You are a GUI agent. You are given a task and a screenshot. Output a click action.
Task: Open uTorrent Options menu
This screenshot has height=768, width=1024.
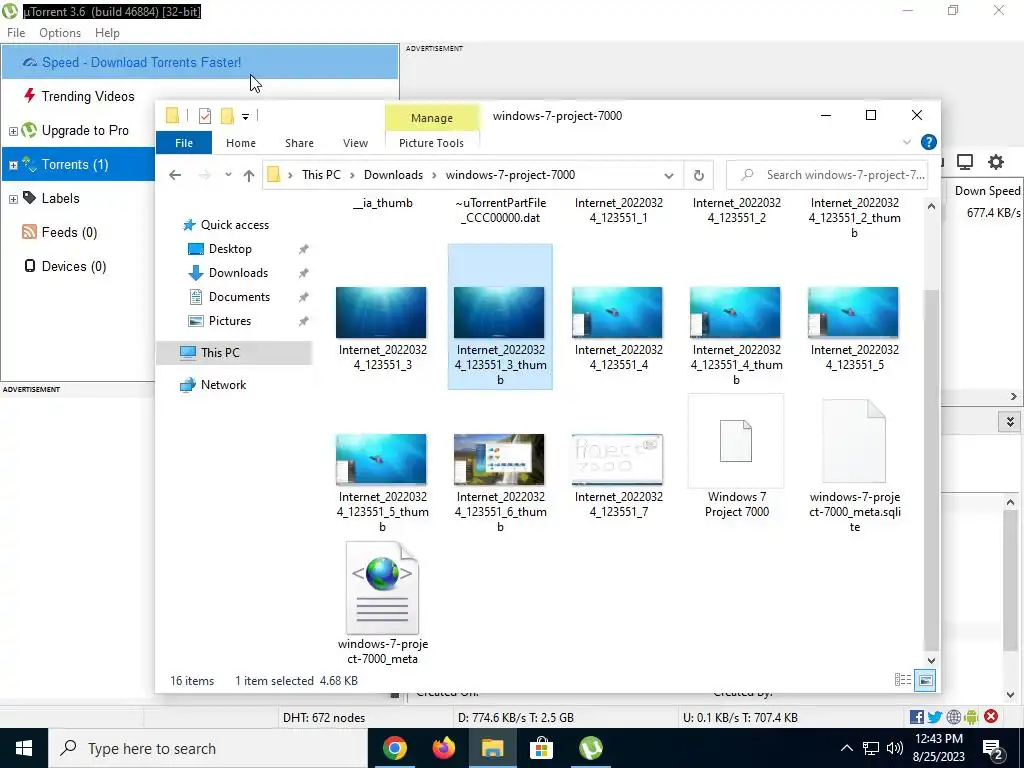coord(59,33)
